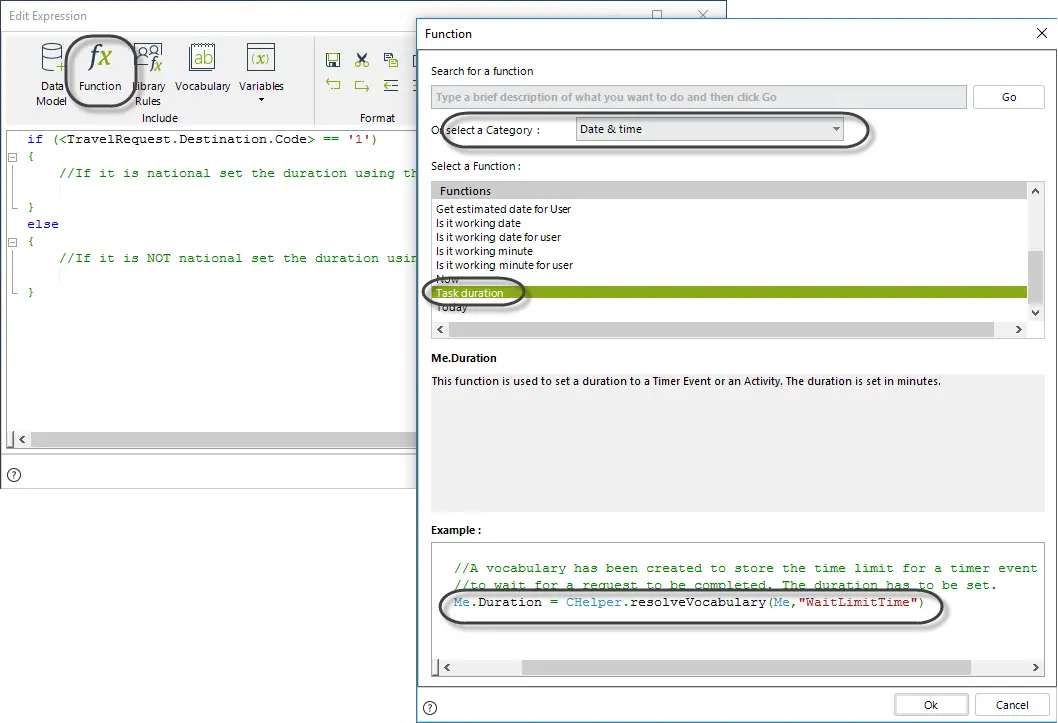Click Cancel in the Function dialog

1012,705
